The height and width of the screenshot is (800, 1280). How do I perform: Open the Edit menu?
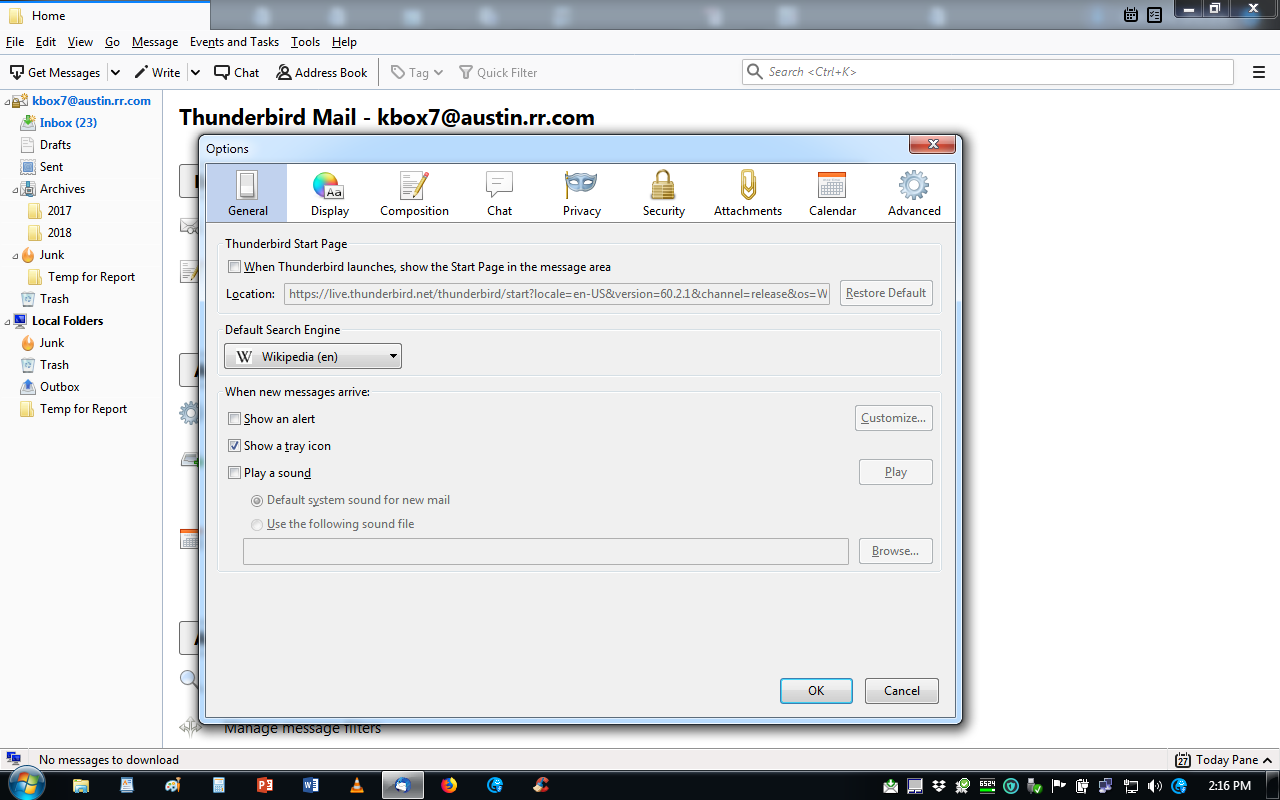point(46,42)
